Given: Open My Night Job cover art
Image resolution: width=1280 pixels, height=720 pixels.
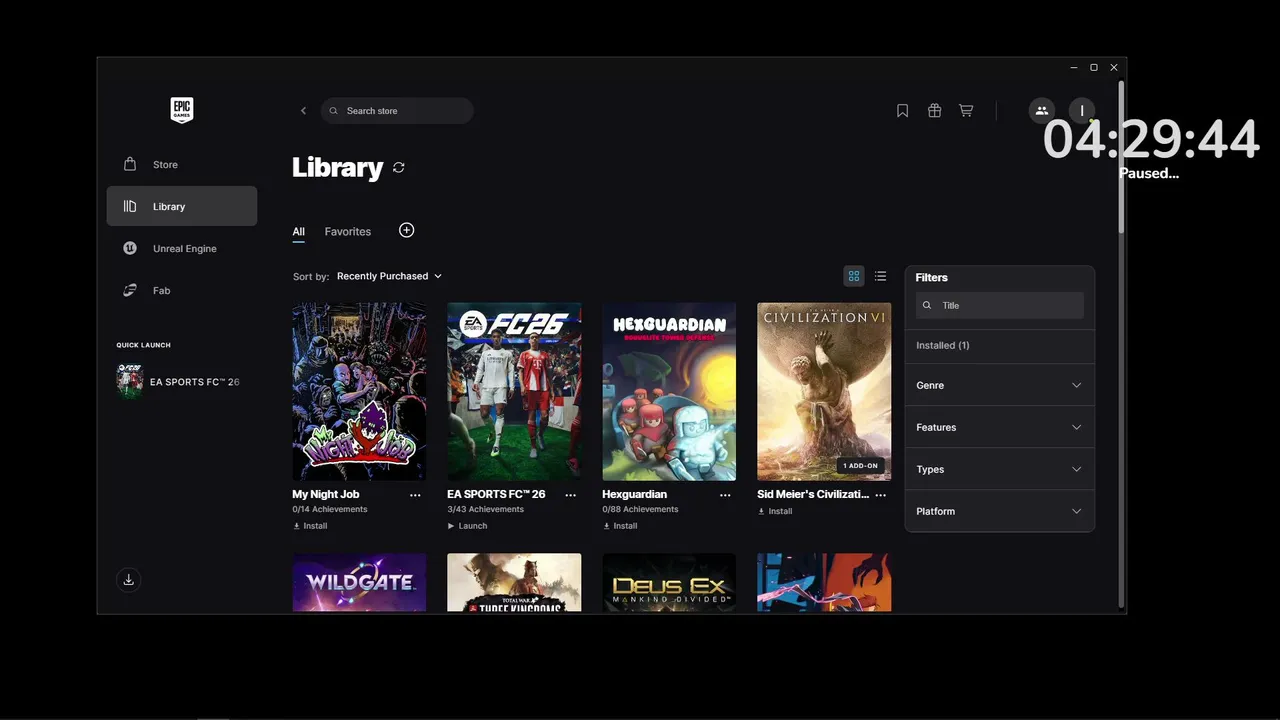Looking at the screenshot, I should click(359, 392).
